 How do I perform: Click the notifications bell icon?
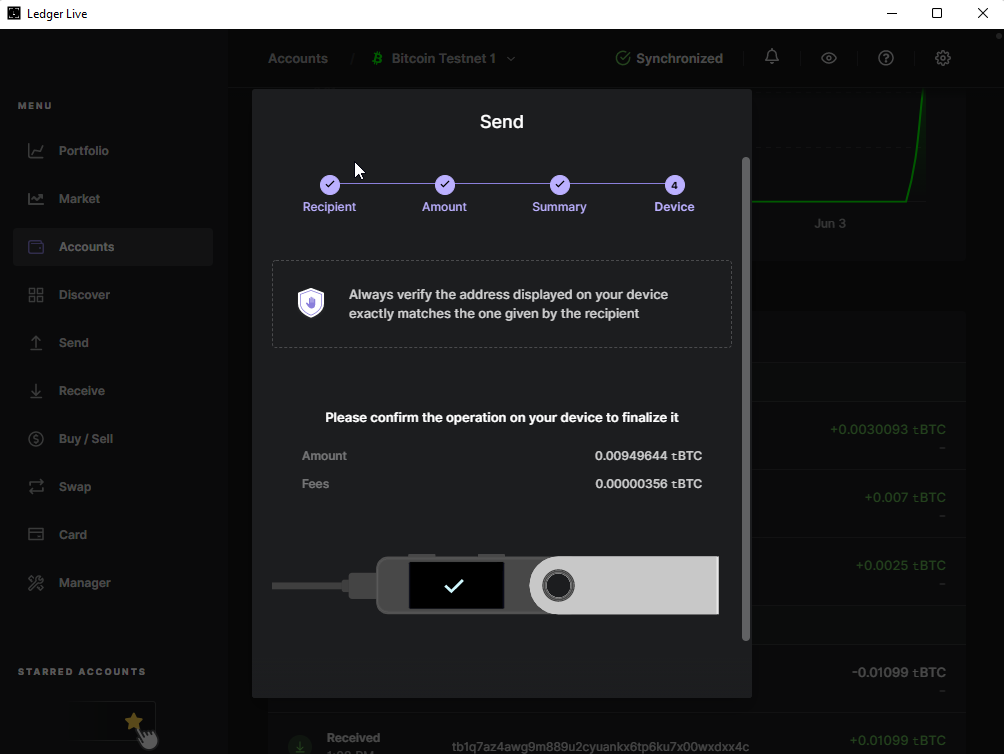772,58
